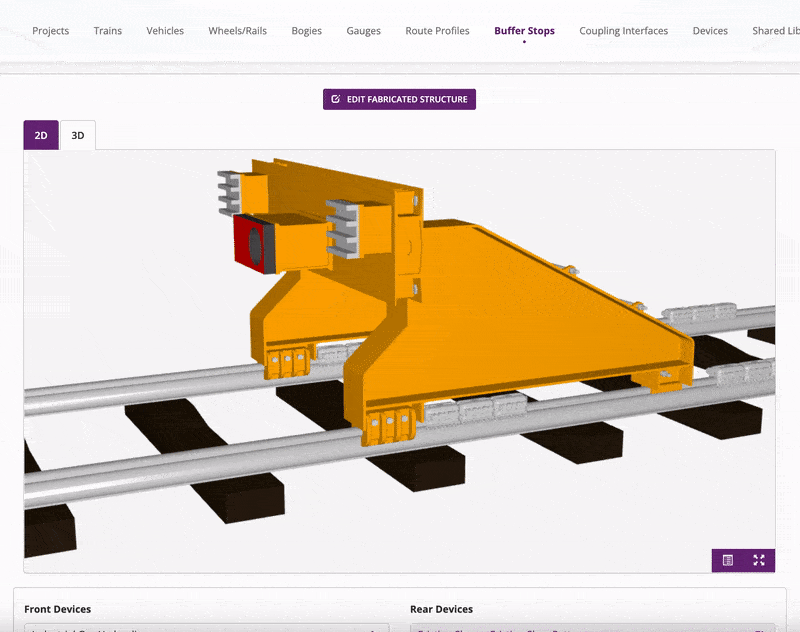Open the viewer details panel icon
Image resolution: width=800 pixels, height=632 pixels.
(x=728, y=560)
